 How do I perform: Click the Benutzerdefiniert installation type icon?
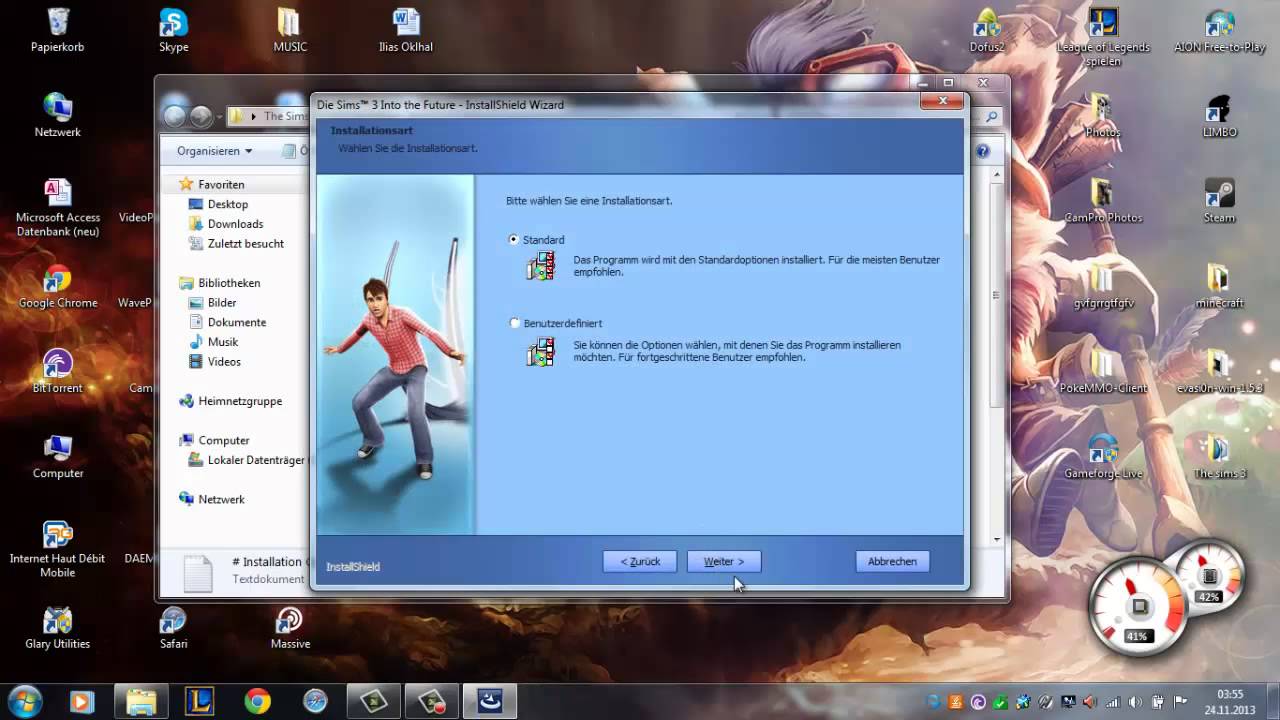[541, 352]
